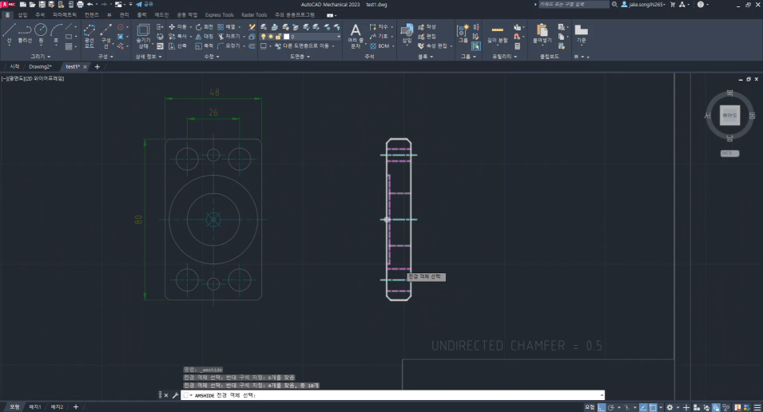Click the Paste (붙여넣기) clipboard icon

(x=542, y=34)
